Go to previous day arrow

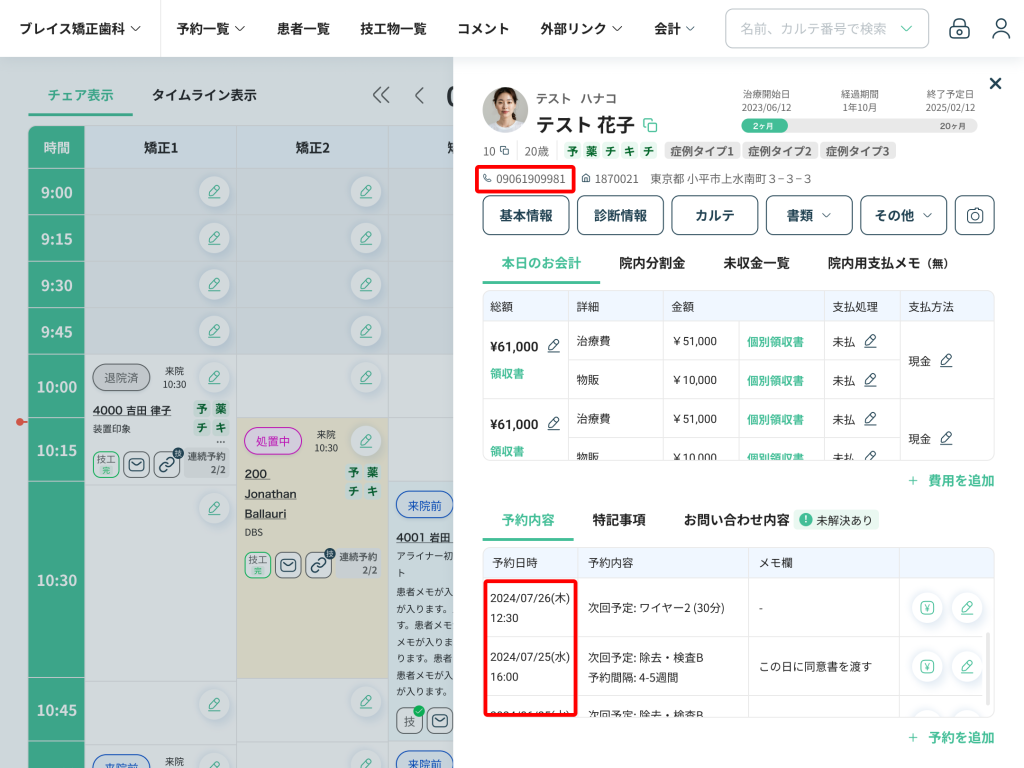coord(419,95)
